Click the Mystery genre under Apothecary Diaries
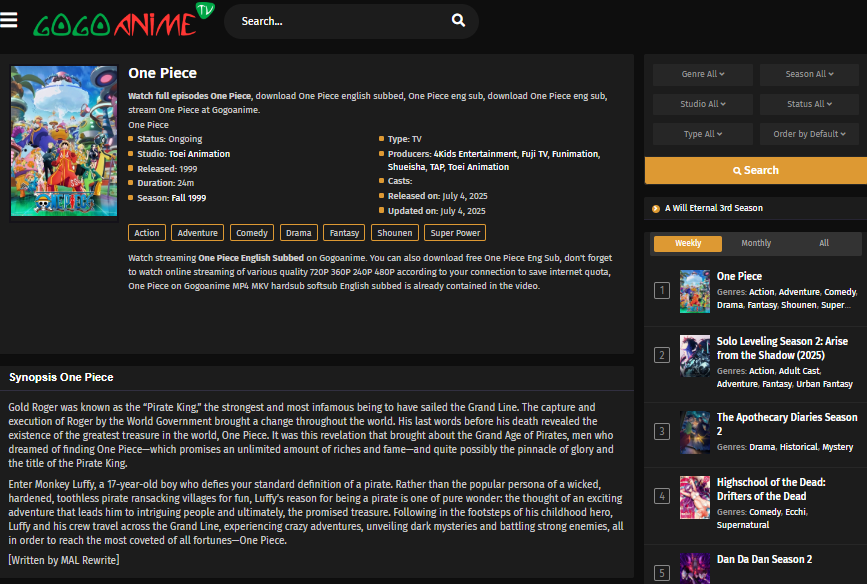This screenshot has width=867, height=584. click(x=838, y=447)
